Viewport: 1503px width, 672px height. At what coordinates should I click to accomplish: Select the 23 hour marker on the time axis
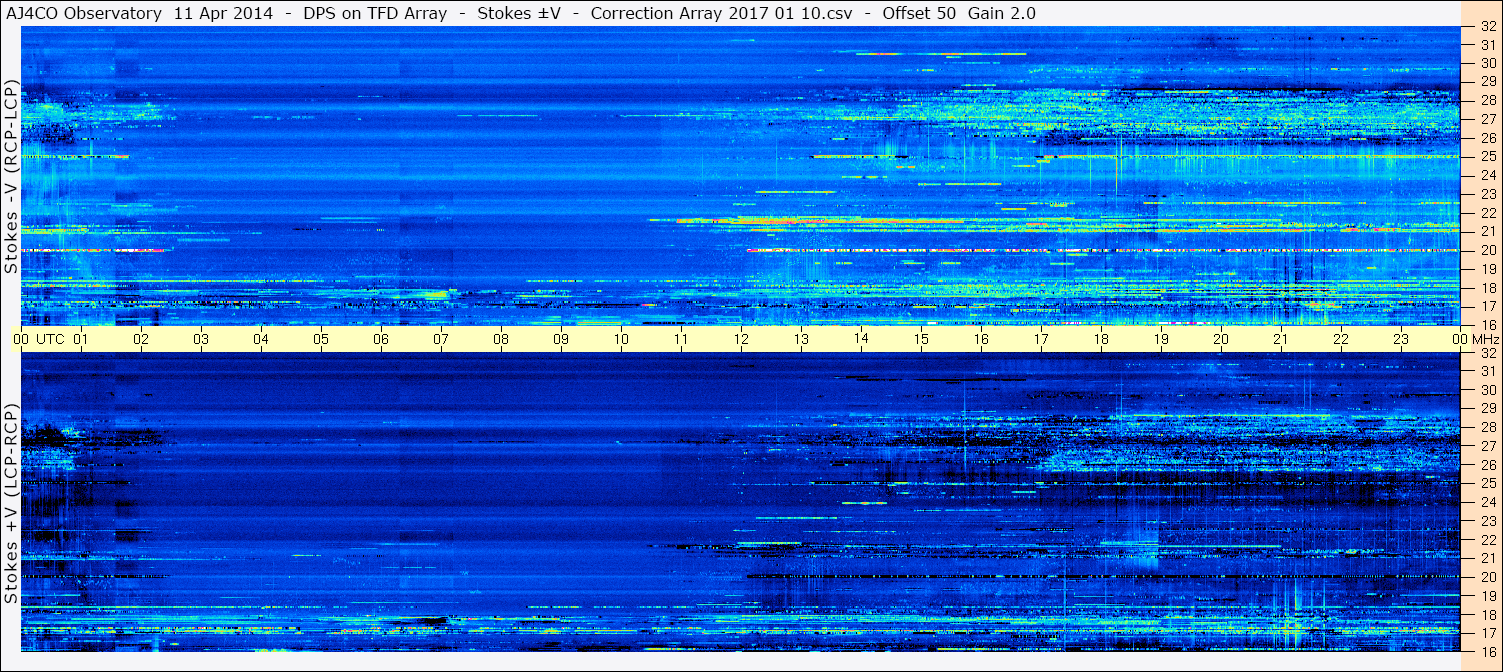[x=1401, y=339]
